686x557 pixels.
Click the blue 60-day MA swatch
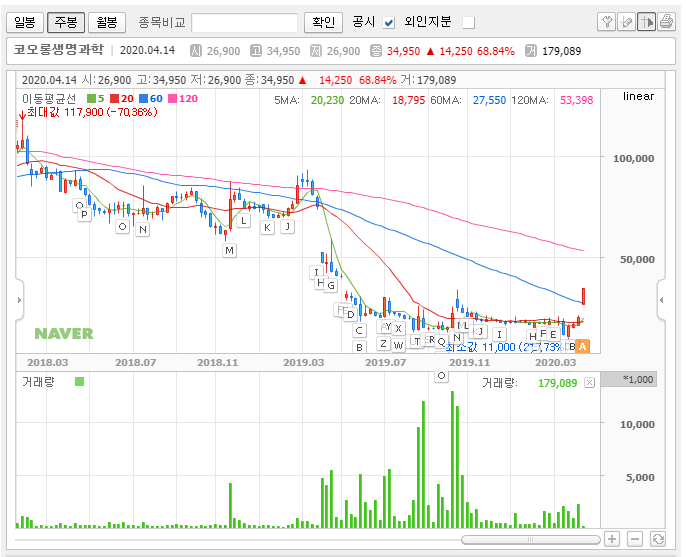point(144,99)
